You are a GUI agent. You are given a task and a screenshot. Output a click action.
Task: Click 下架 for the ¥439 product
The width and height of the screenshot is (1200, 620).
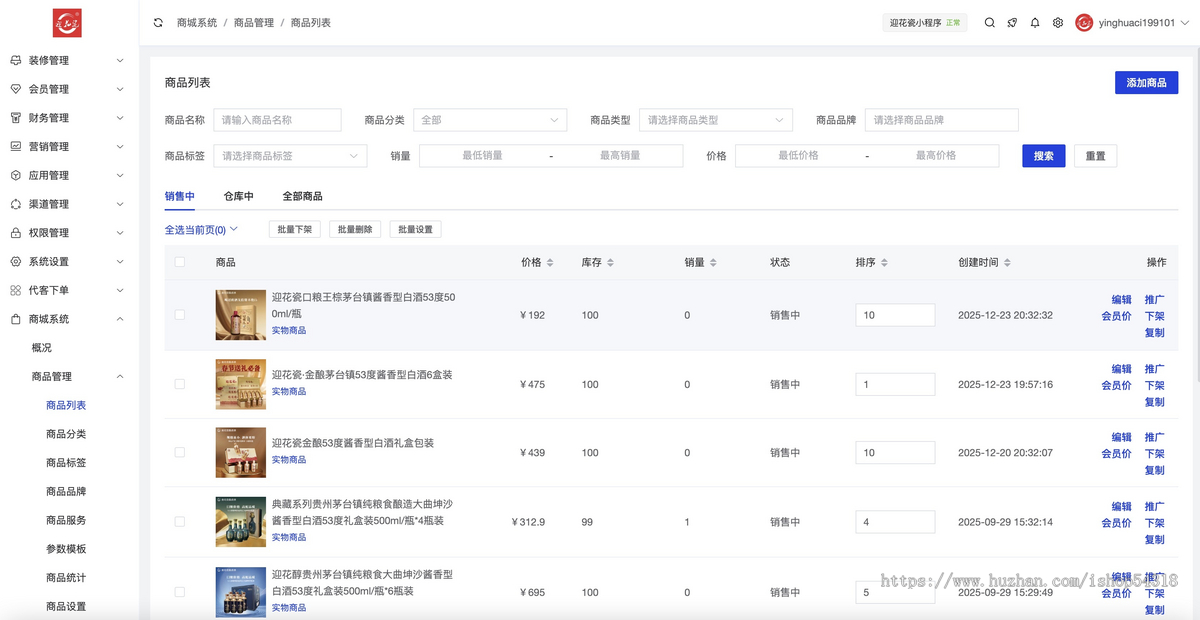coord(1154,454)
